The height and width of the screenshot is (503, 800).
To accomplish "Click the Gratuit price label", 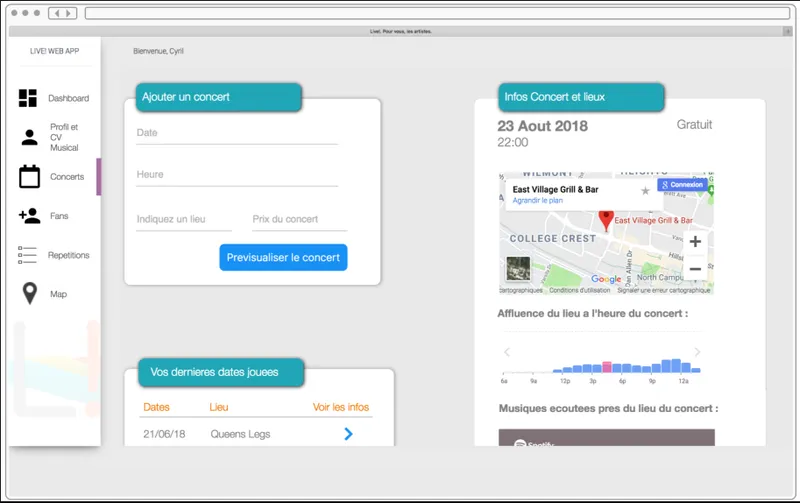I will pos(694,124).
